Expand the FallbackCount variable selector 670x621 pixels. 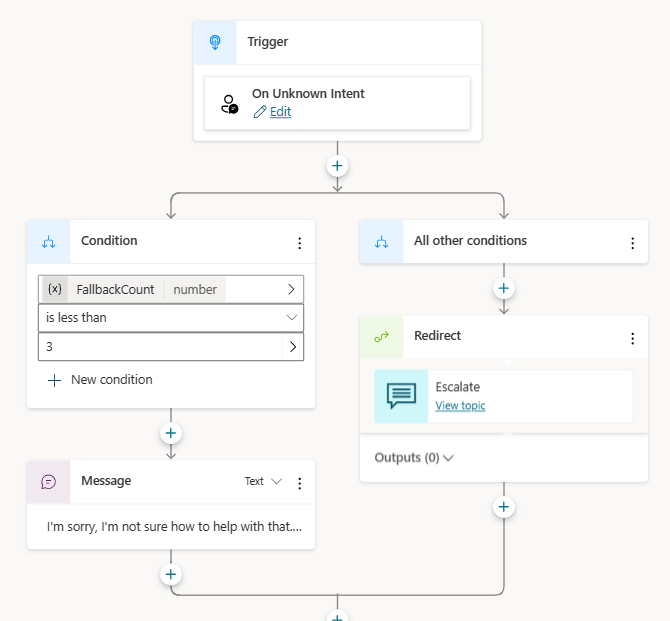[291, 289]
